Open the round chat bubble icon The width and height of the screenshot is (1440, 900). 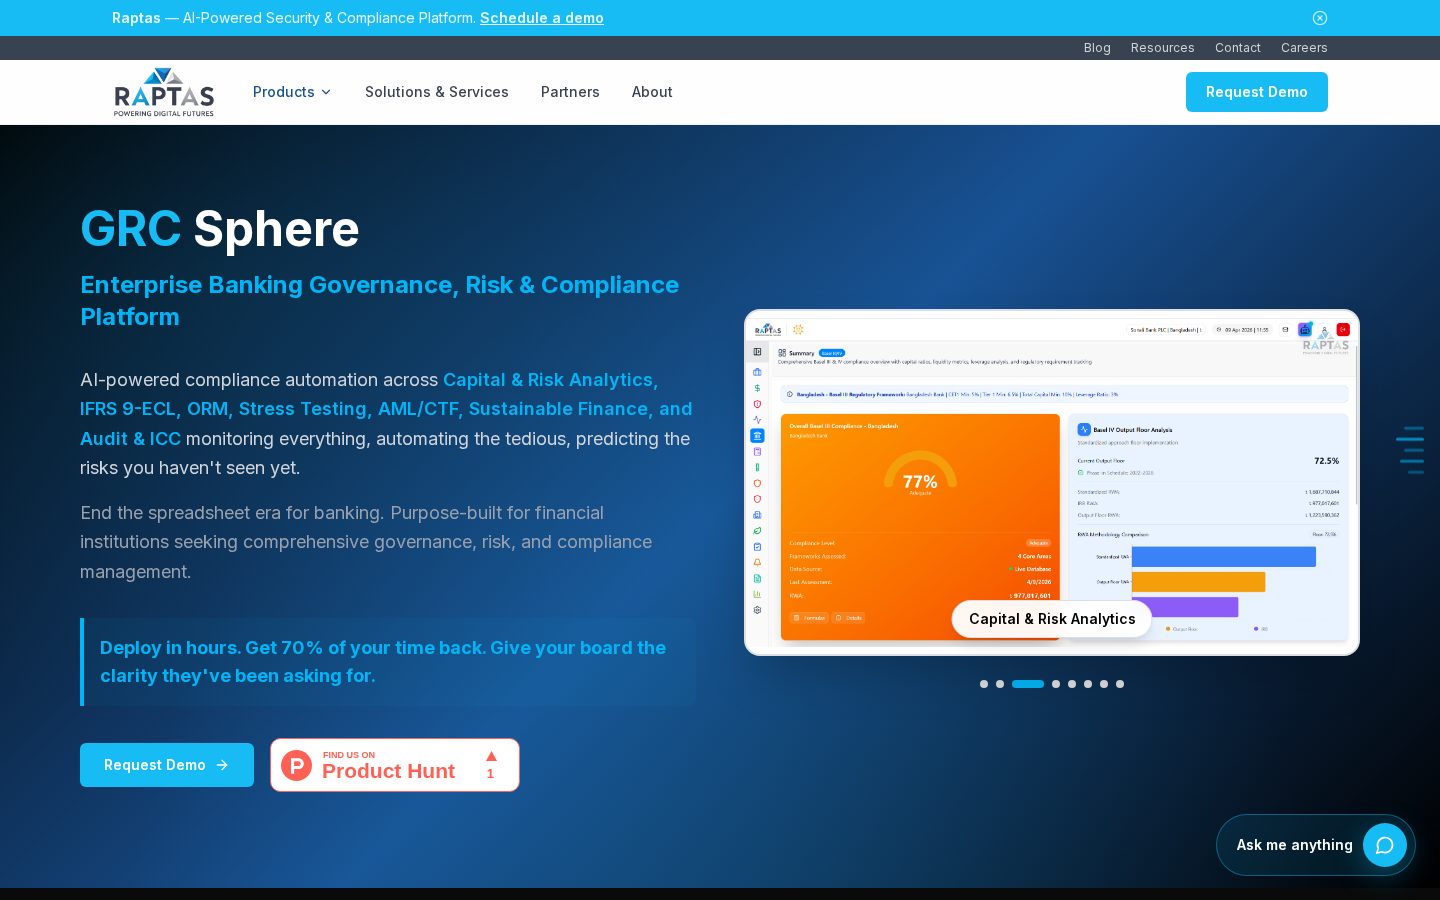1385,845
